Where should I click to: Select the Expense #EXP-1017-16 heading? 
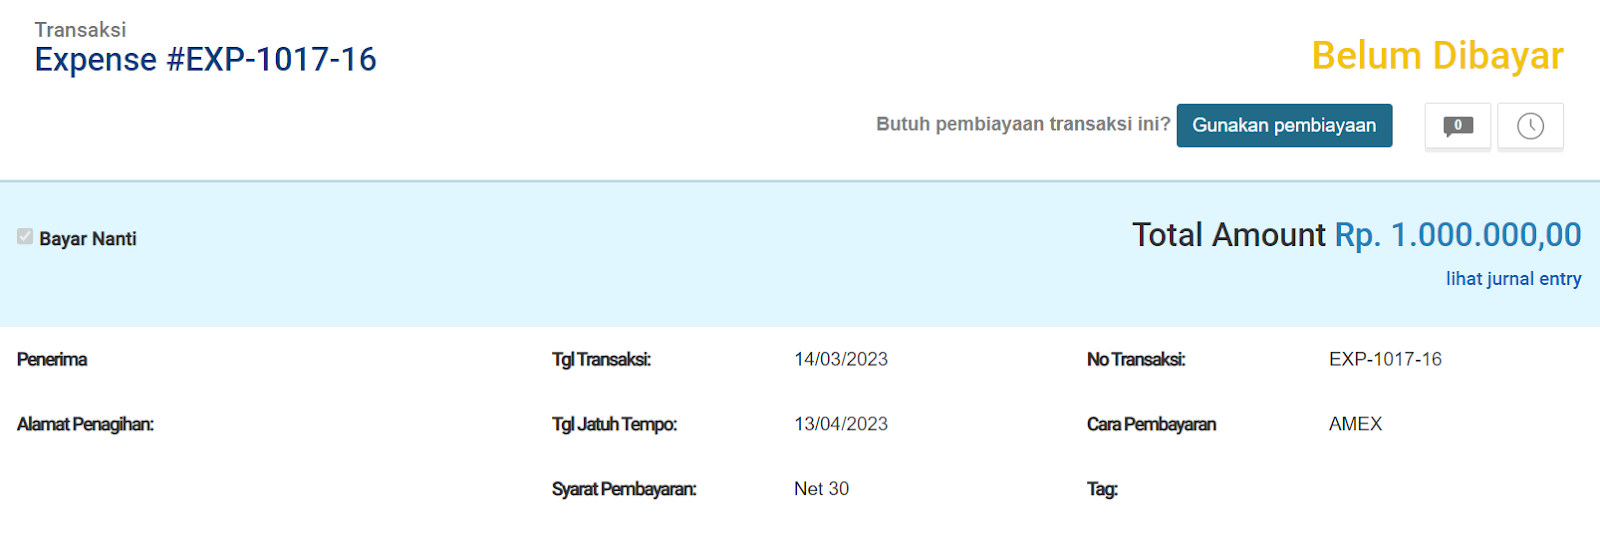[205, 60]
